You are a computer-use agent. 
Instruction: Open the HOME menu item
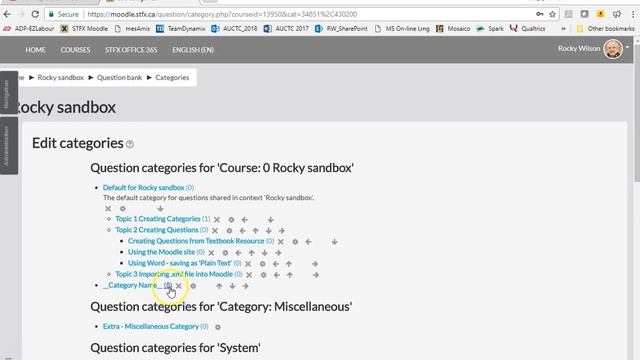click(35, 50)
